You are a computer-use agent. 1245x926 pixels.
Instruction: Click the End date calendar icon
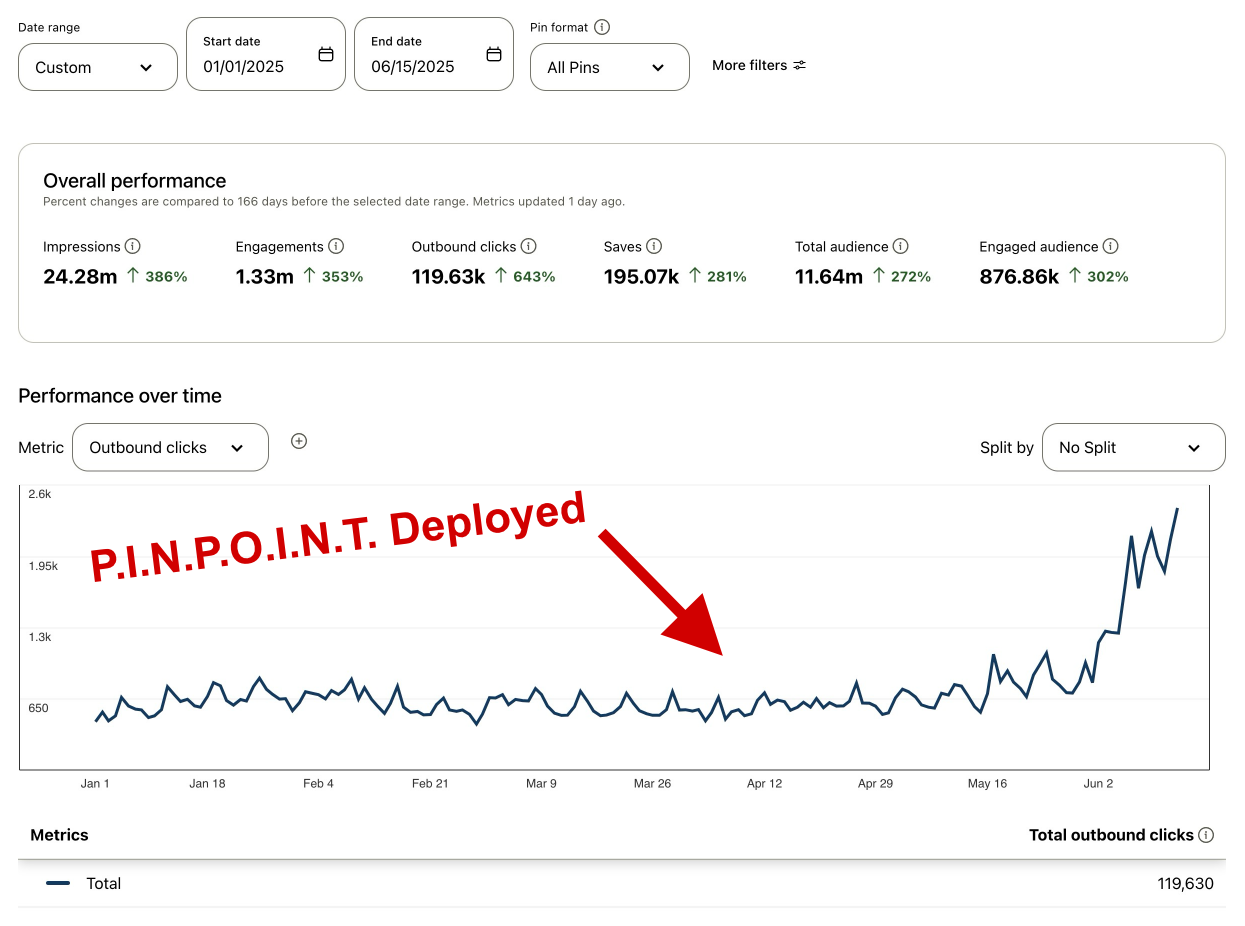(494, 54)
